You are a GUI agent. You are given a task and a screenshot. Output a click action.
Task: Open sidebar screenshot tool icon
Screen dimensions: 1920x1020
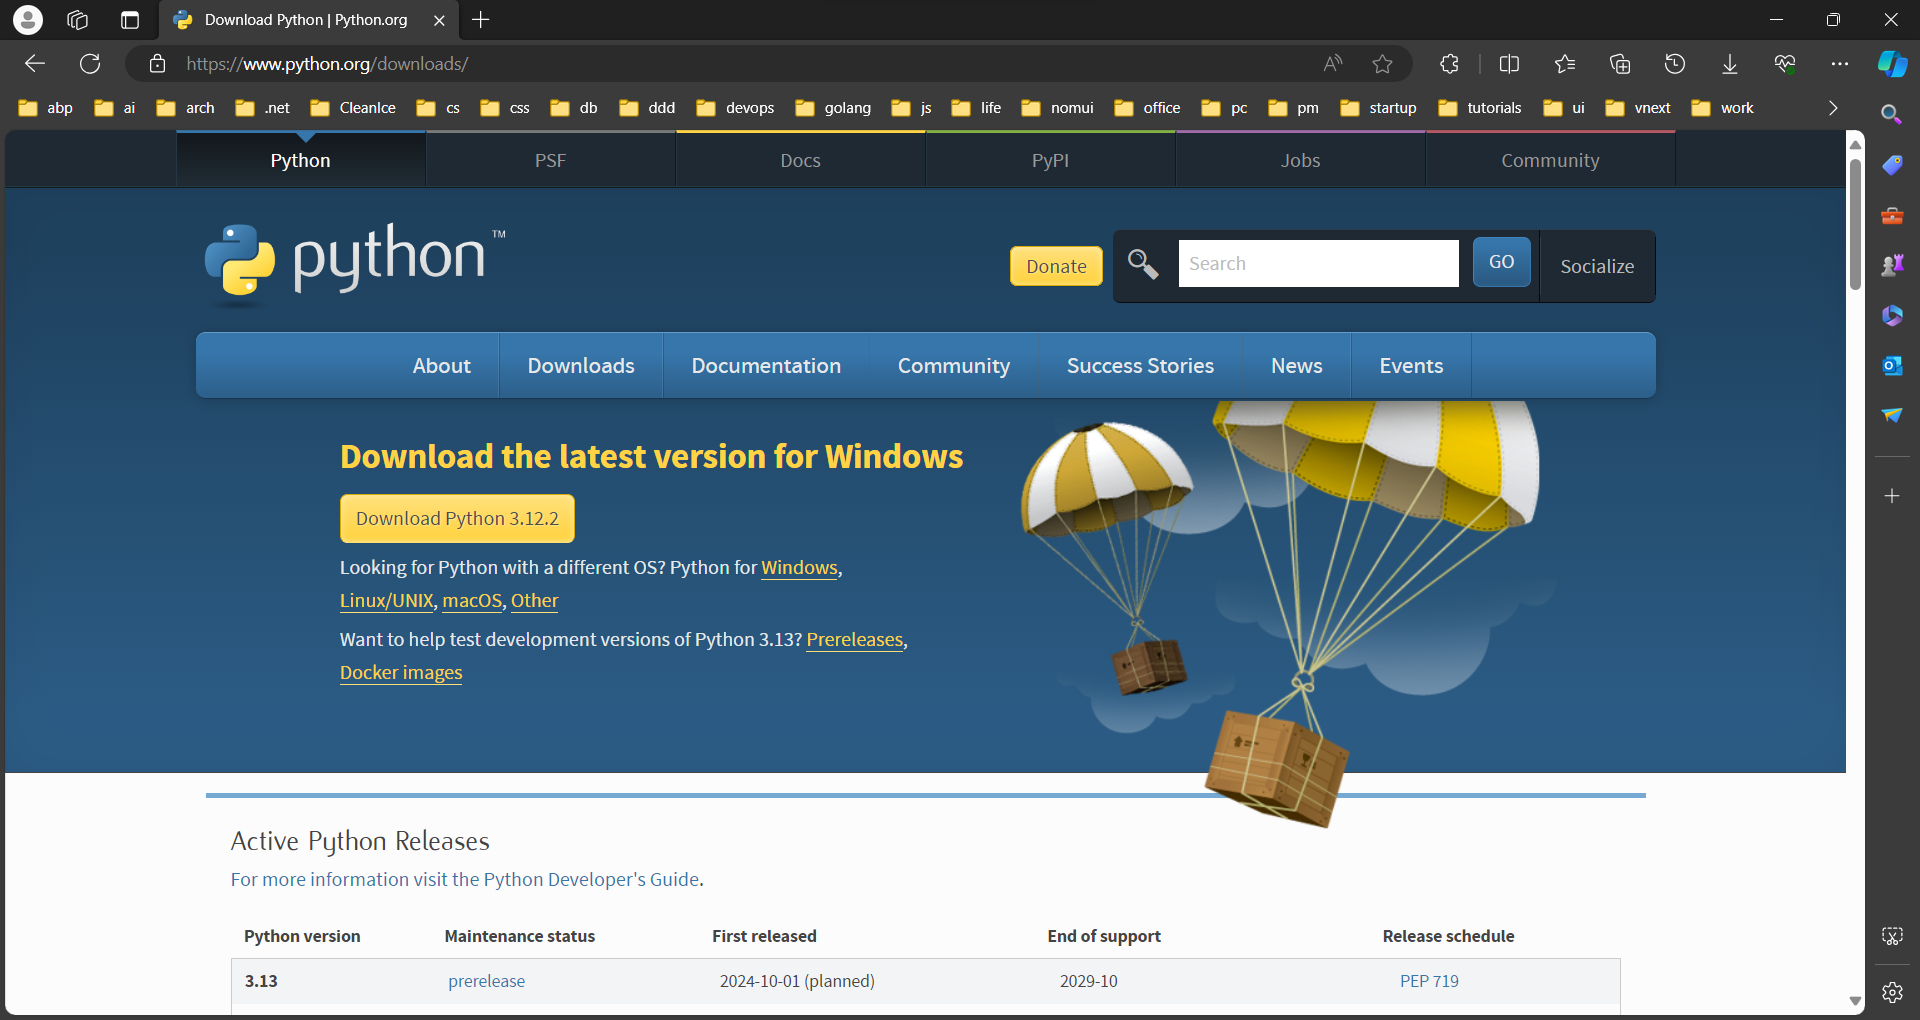click(x=1892, y=936)
